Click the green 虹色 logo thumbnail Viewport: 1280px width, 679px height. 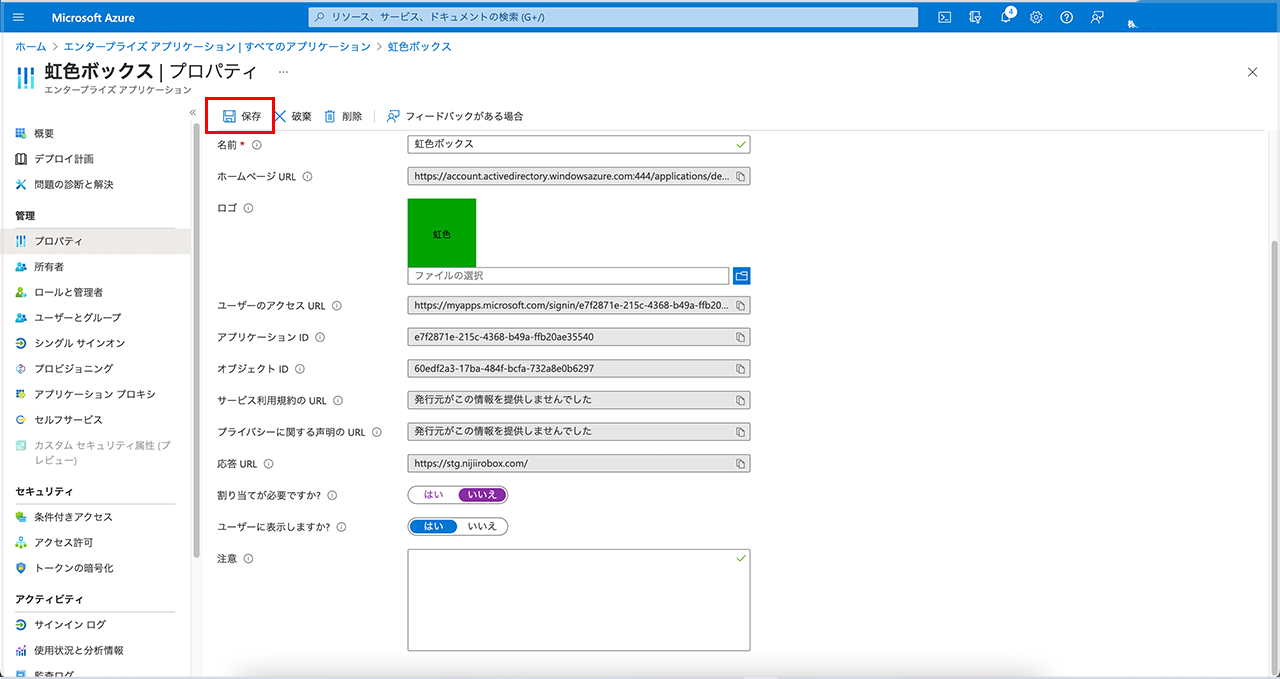click(441, 233)
